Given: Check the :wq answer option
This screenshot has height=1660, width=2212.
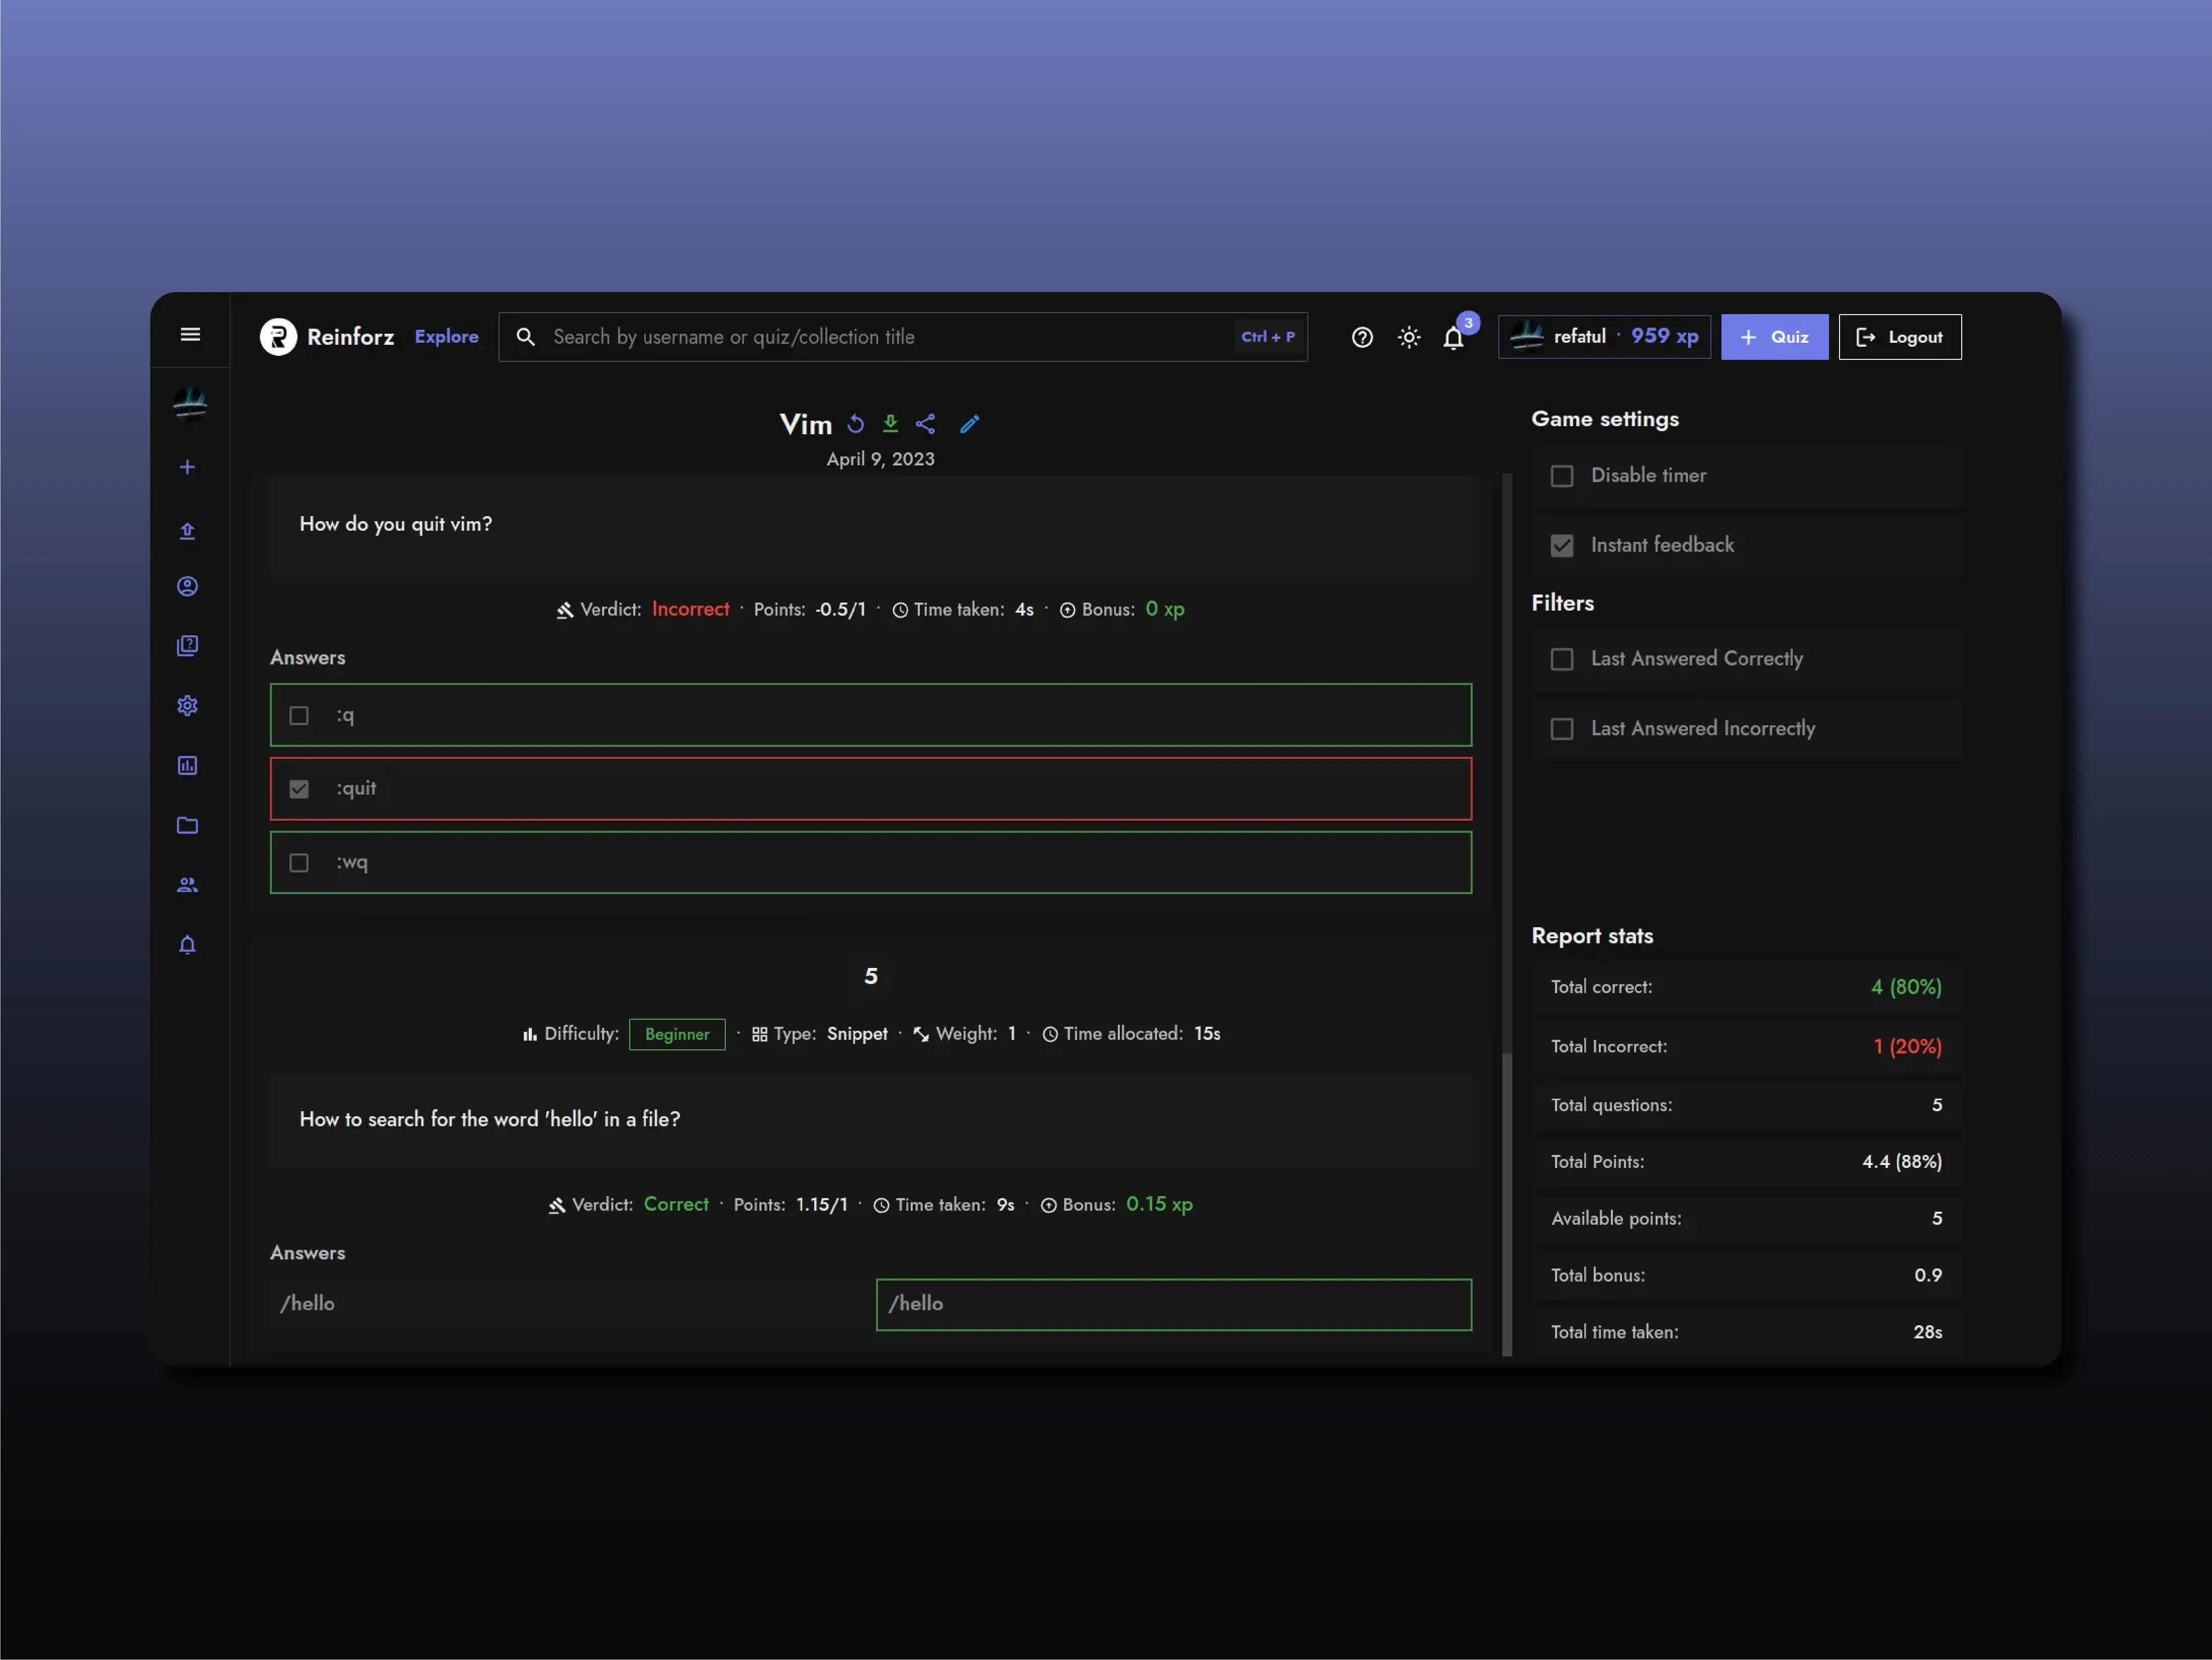Looking at the screenshot, I should click(x=298, y=862).
